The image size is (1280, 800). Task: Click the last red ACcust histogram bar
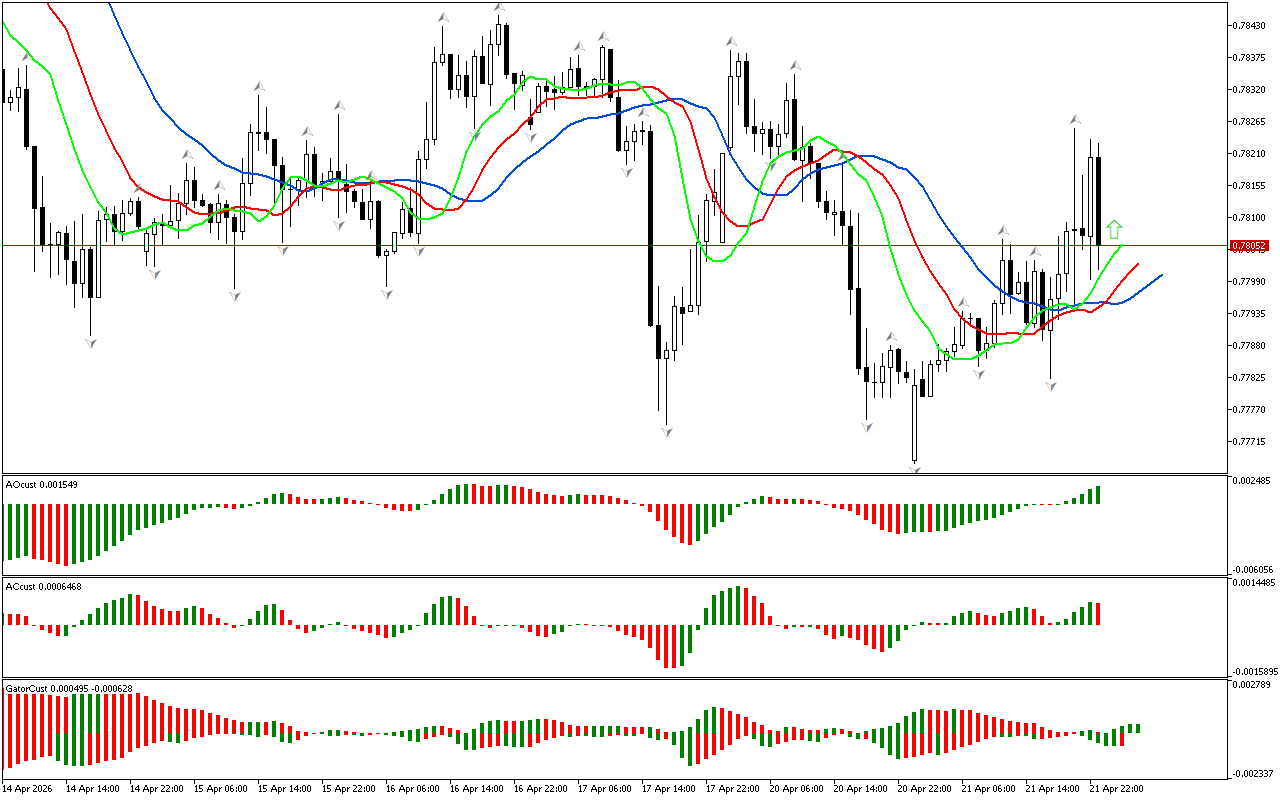1098,614
